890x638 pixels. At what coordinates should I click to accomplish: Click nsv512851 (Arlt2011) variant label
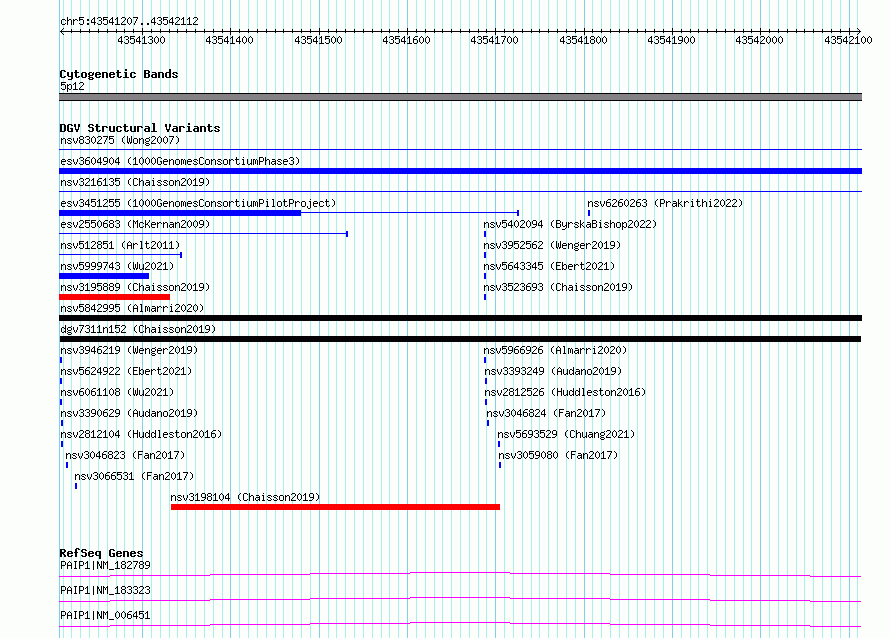point(120,245)
